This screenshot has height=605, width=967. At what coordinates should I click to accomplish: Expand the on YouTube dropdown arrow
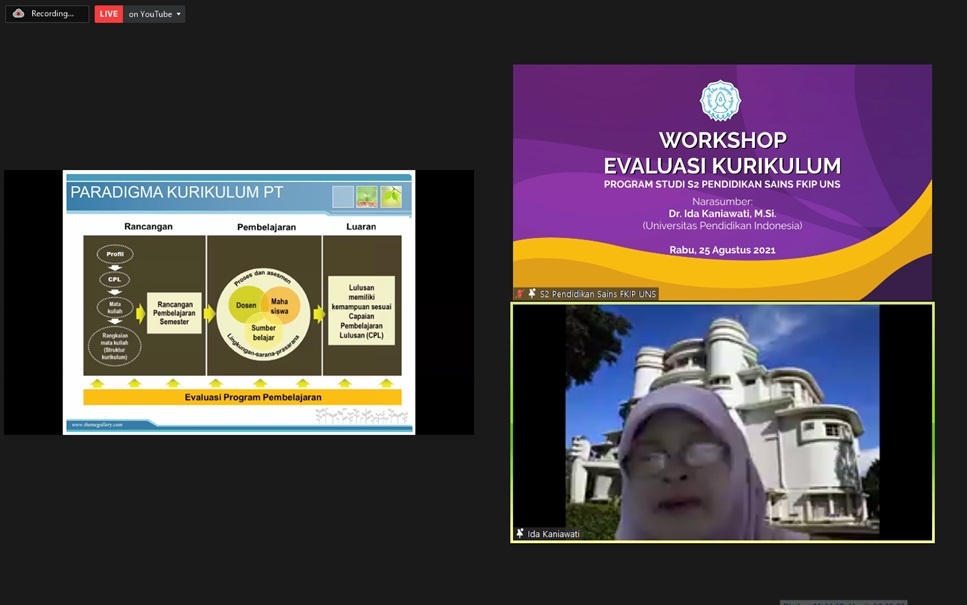pos(179,14)
